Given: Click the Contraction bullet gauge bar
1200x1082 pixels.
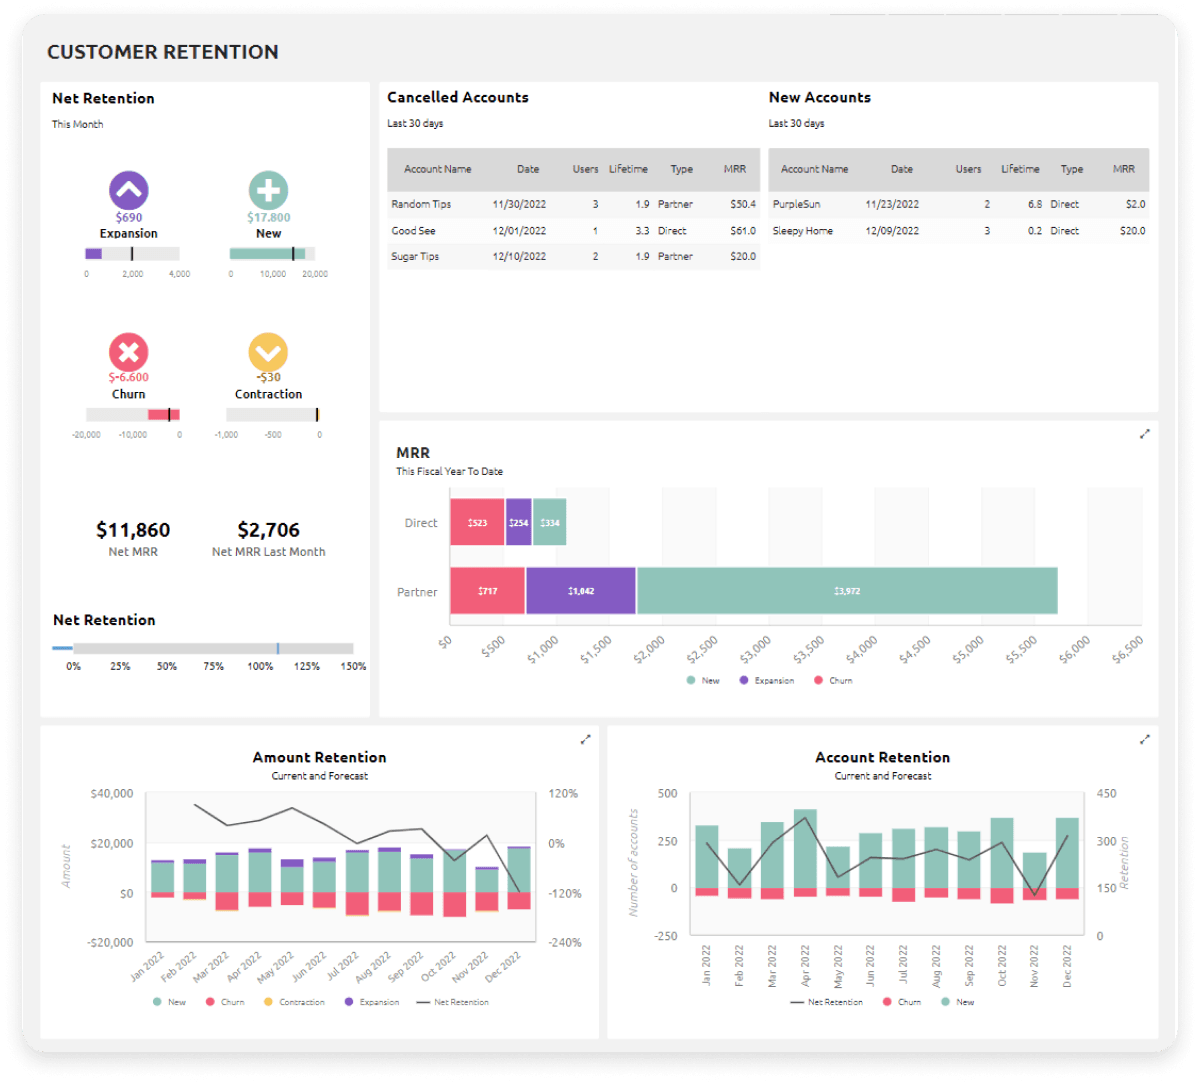Looking at the screenshot, I should click(x=272, y=414).
